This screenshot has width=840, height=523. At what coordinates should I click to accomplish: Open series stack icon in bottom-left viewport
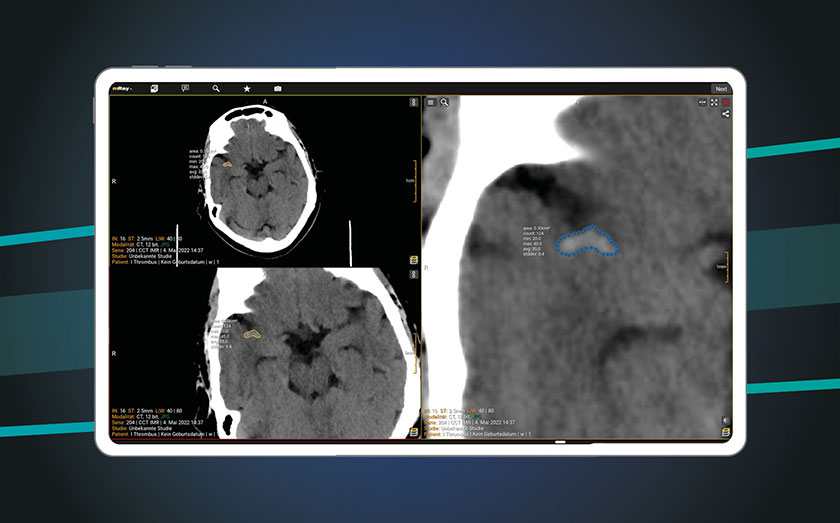[x=413, y=432]
